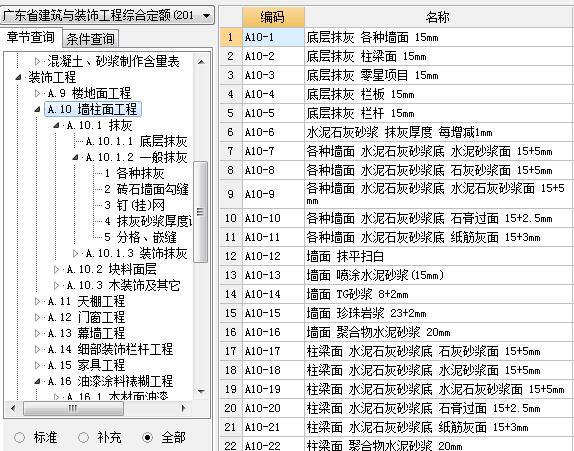Screen dimensions: 574x451
Task: Select code cell A10-1
Action: click(273, 37)
